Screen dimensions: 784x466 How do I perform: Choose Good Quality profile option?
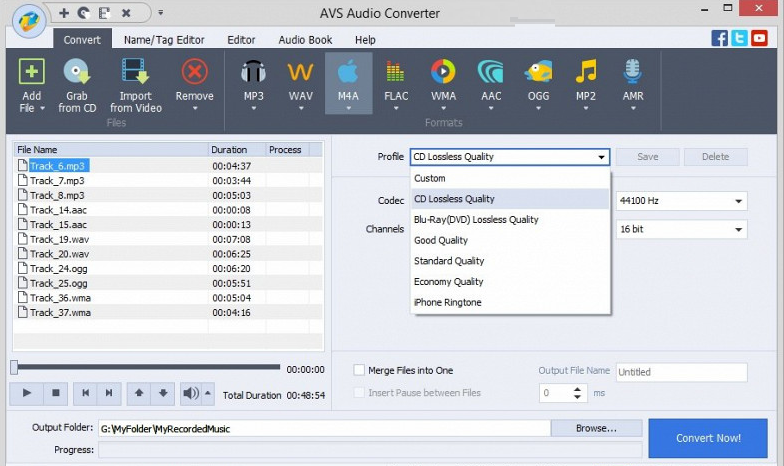(x=510, y=240)
